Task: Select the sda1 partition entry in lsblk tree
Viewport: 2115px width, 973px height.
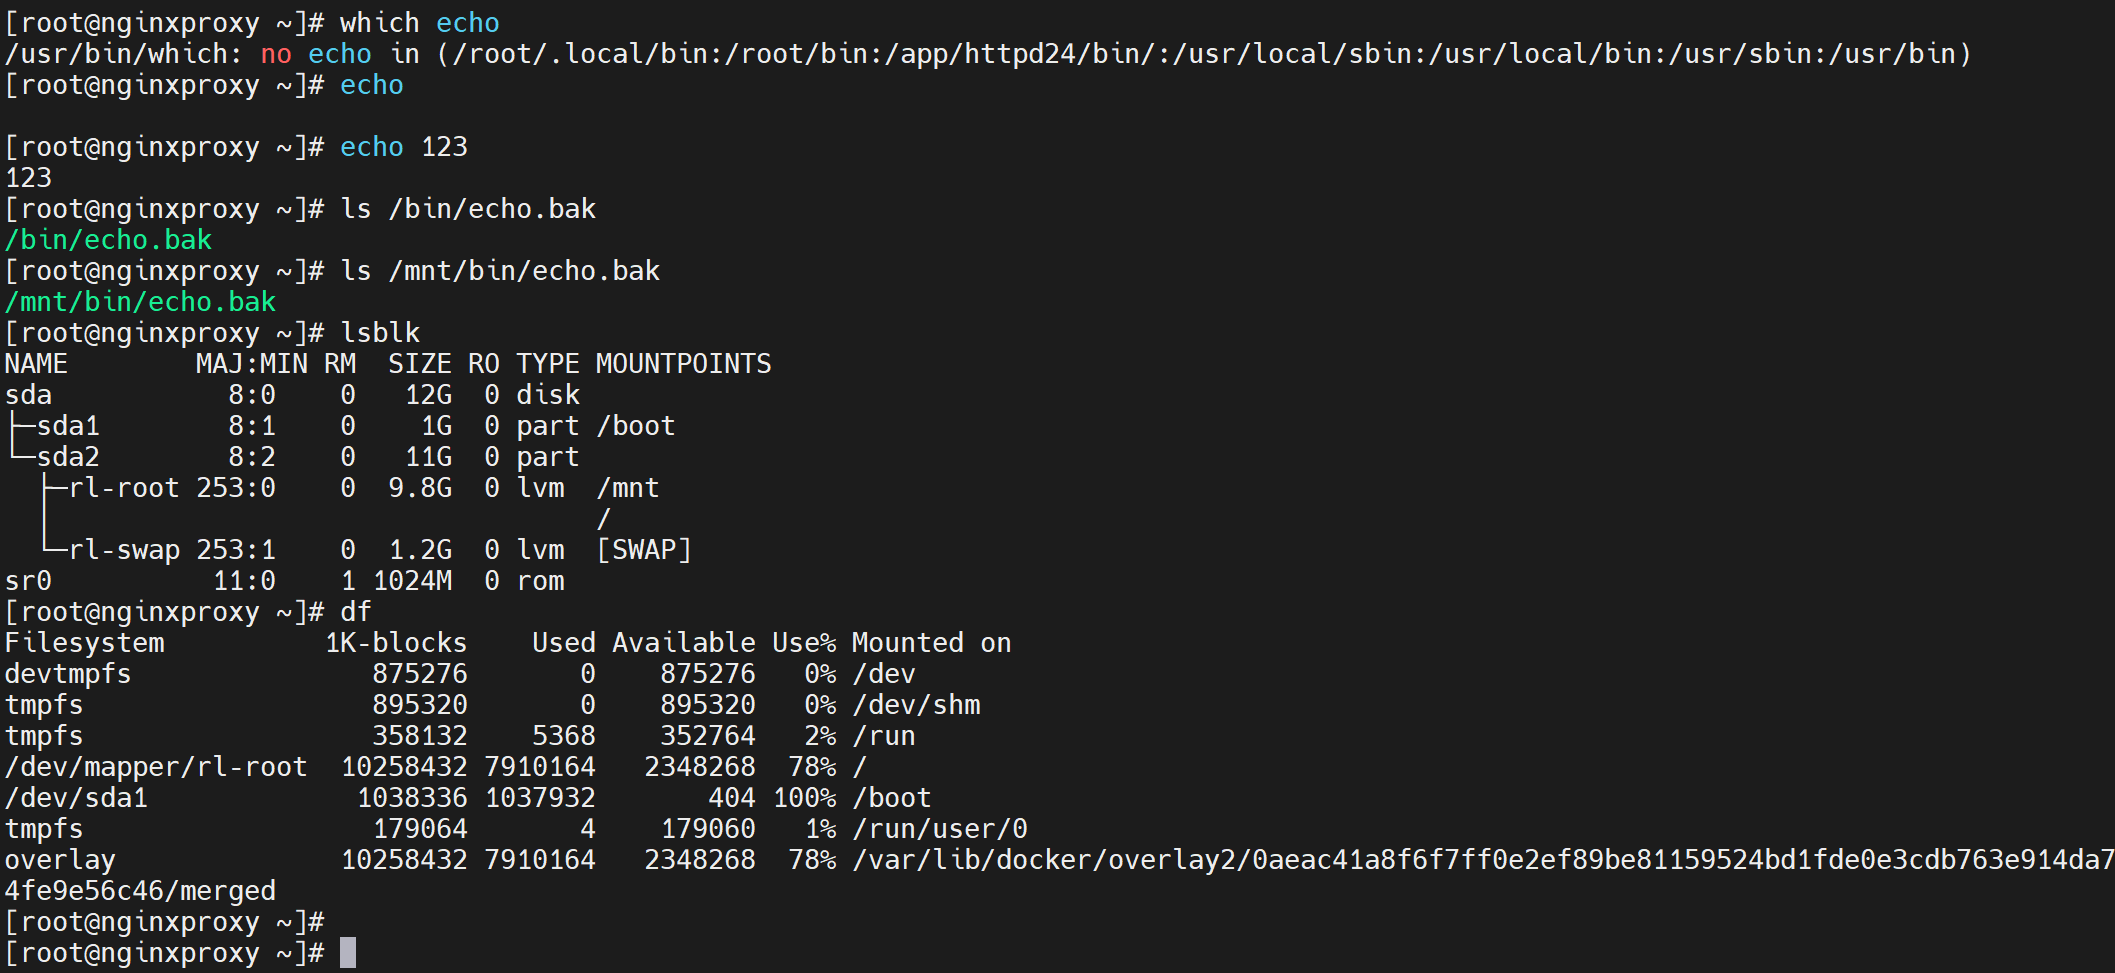Action: point(68,426)
